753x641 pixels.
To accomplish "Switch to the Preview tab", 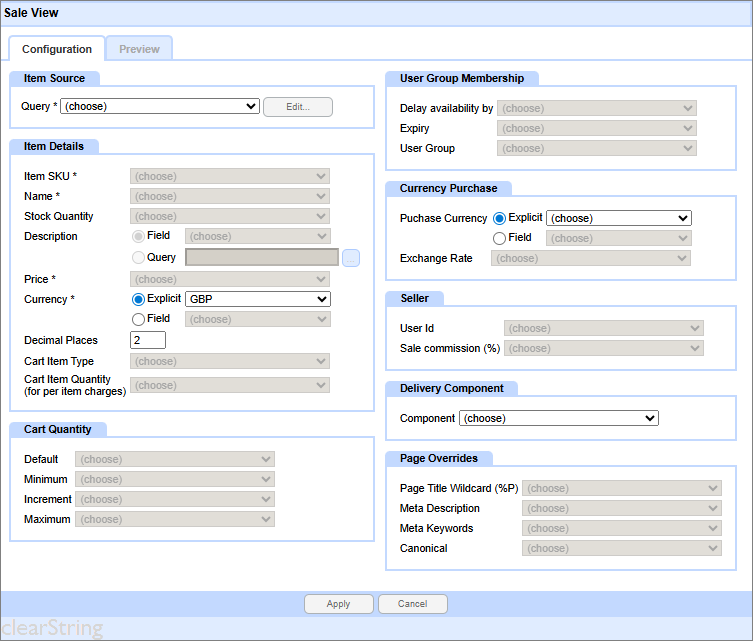I will click(139, 49).
